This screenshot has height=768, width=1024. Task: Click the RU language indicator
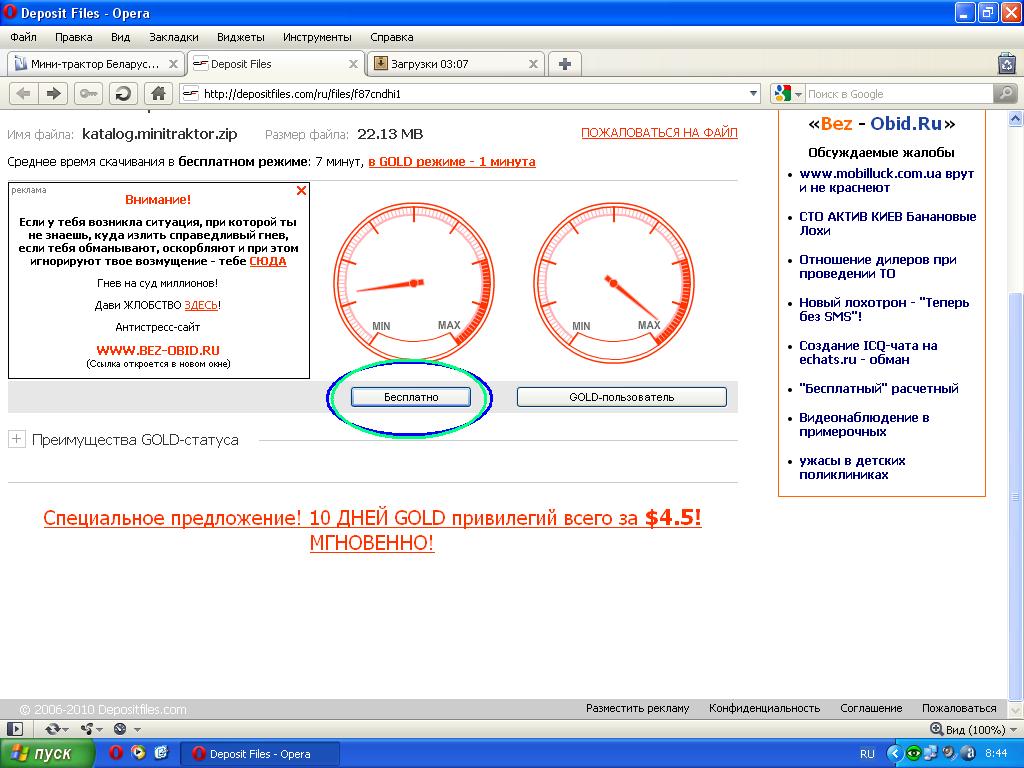[x=867, y=754]
